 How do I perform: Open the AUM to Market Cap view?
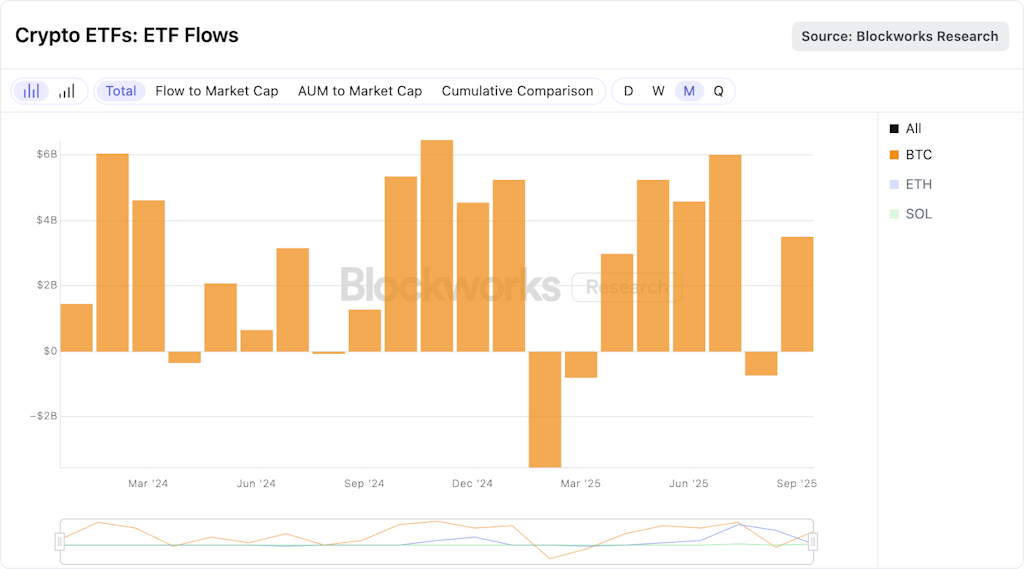click(359, 91)
